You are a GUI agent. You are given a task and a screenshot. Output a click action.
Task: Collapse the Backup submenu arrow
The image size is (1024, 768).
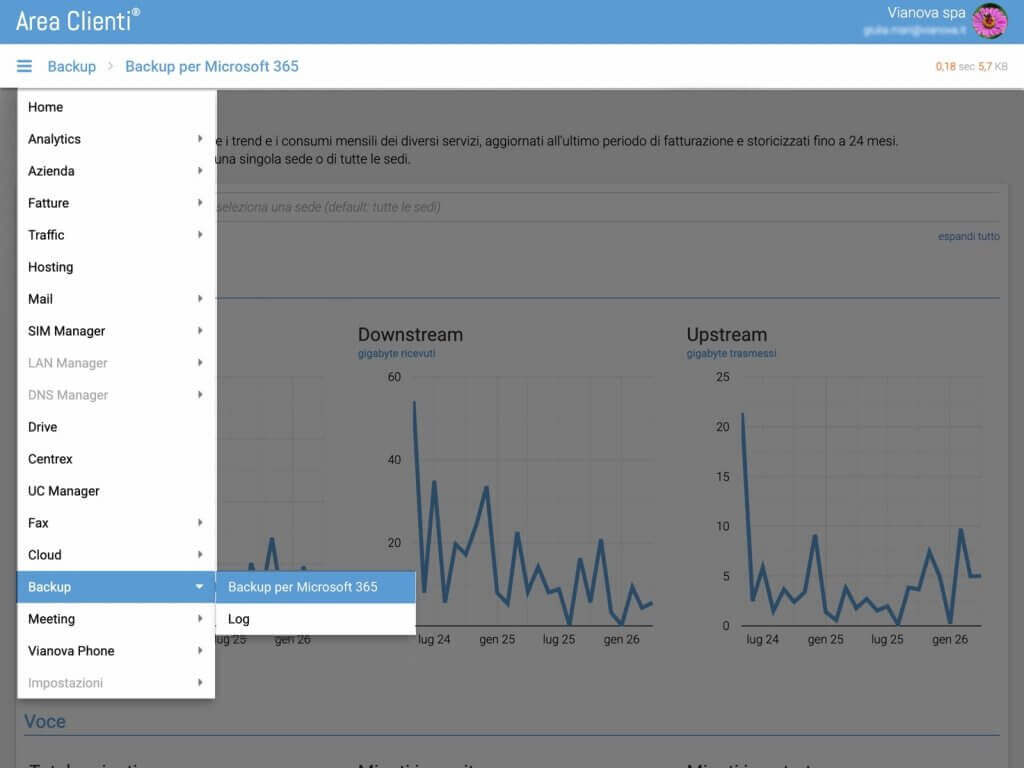pos(199,586)
